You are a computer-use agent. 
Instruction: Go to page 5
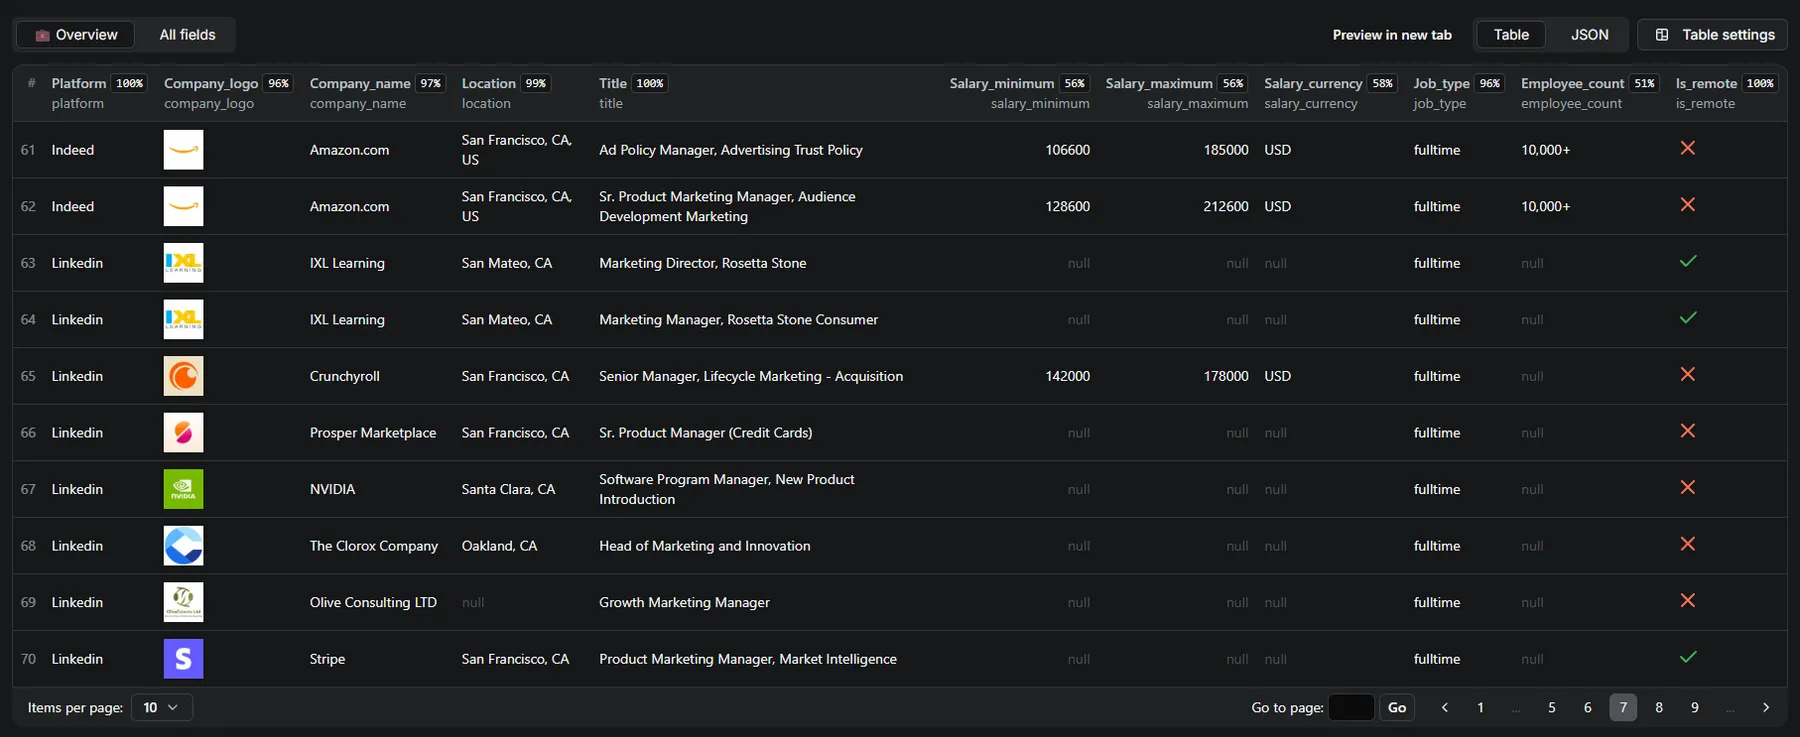(x=1552, y=707)
